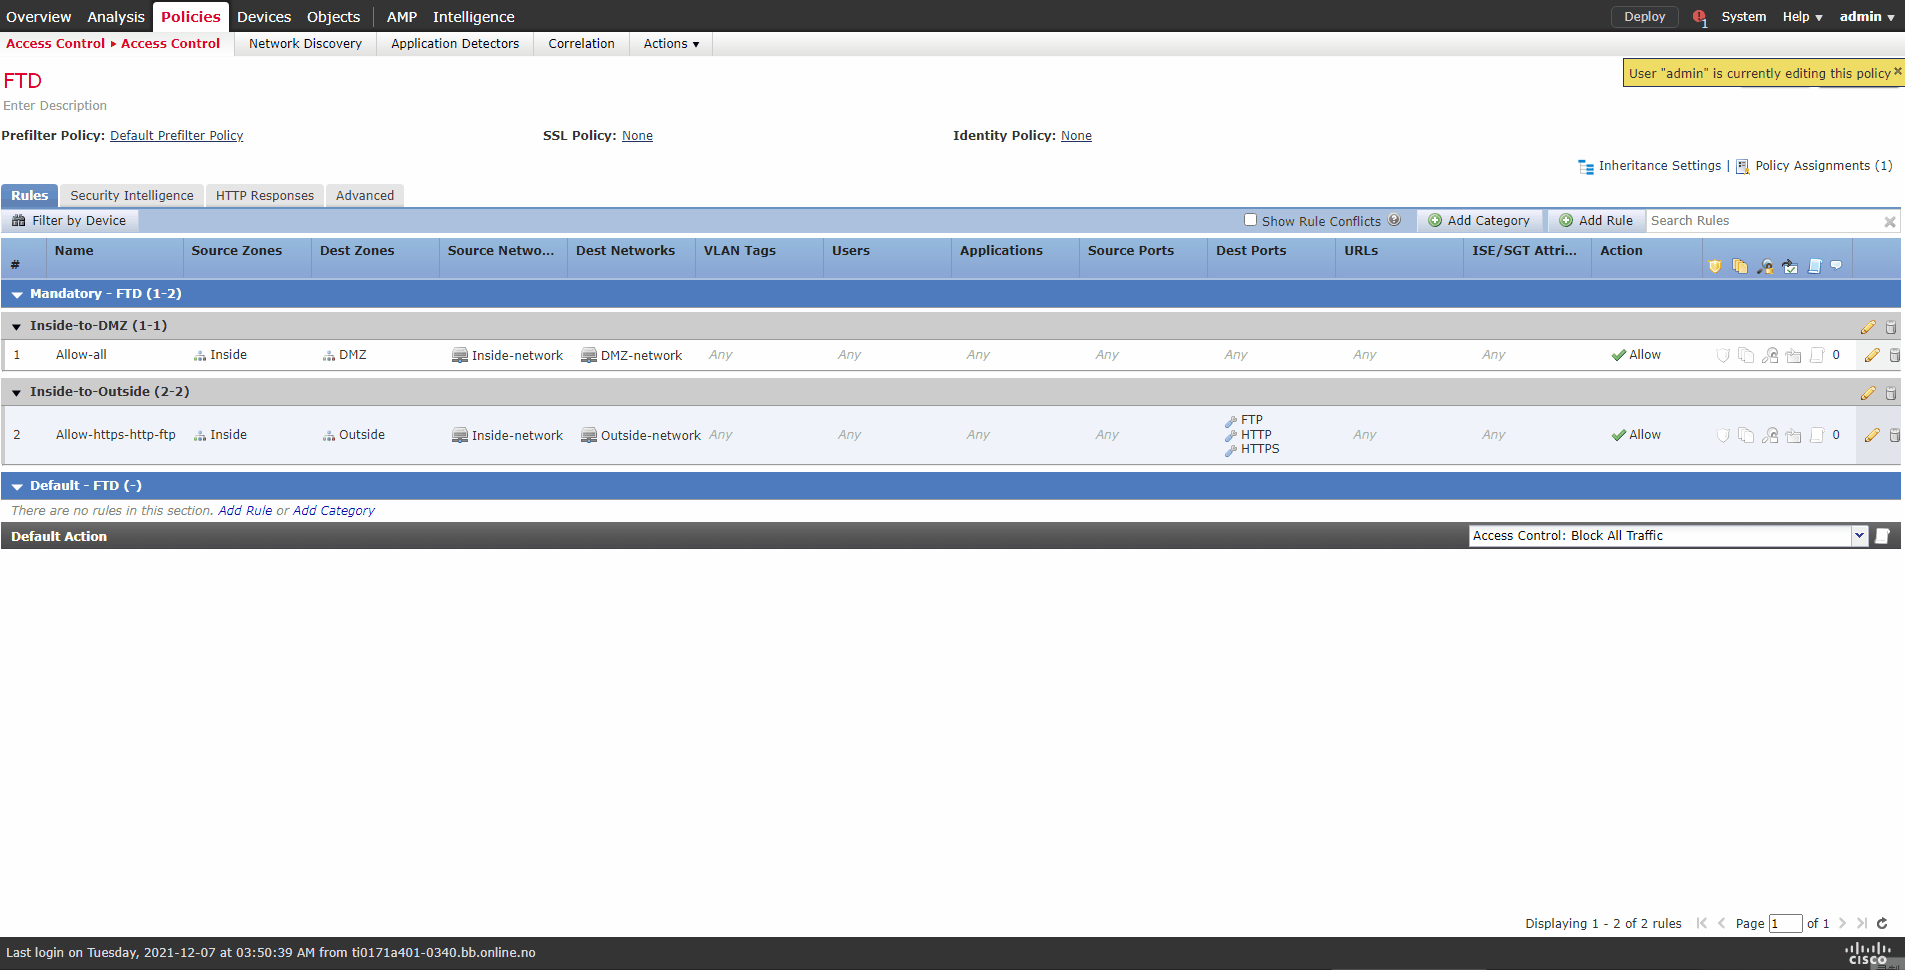The height and width of the screenshot is (970, 1905).
Task: Focus the Search Rules input field
Action: [1764, 221]
